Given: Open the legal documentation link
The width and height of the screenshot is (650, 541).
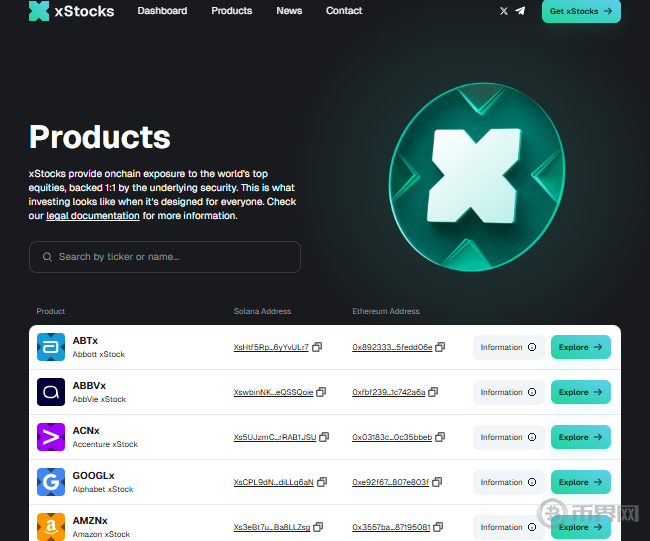Looking at the screenshot, I should point(93,216).
